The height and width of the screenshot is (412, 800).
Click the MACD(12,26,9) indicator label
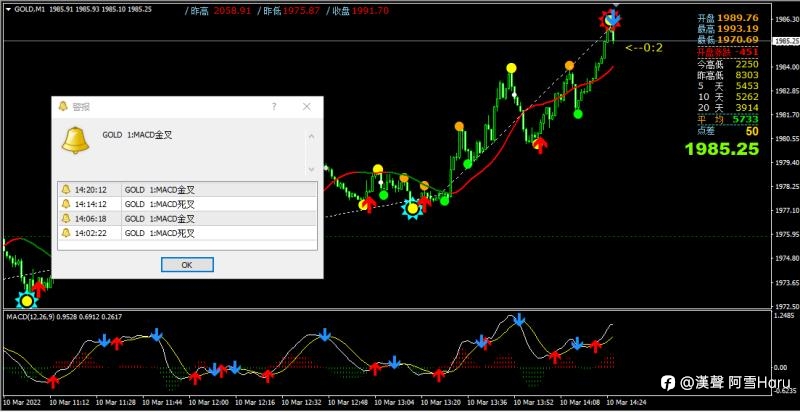click(30, 317)
